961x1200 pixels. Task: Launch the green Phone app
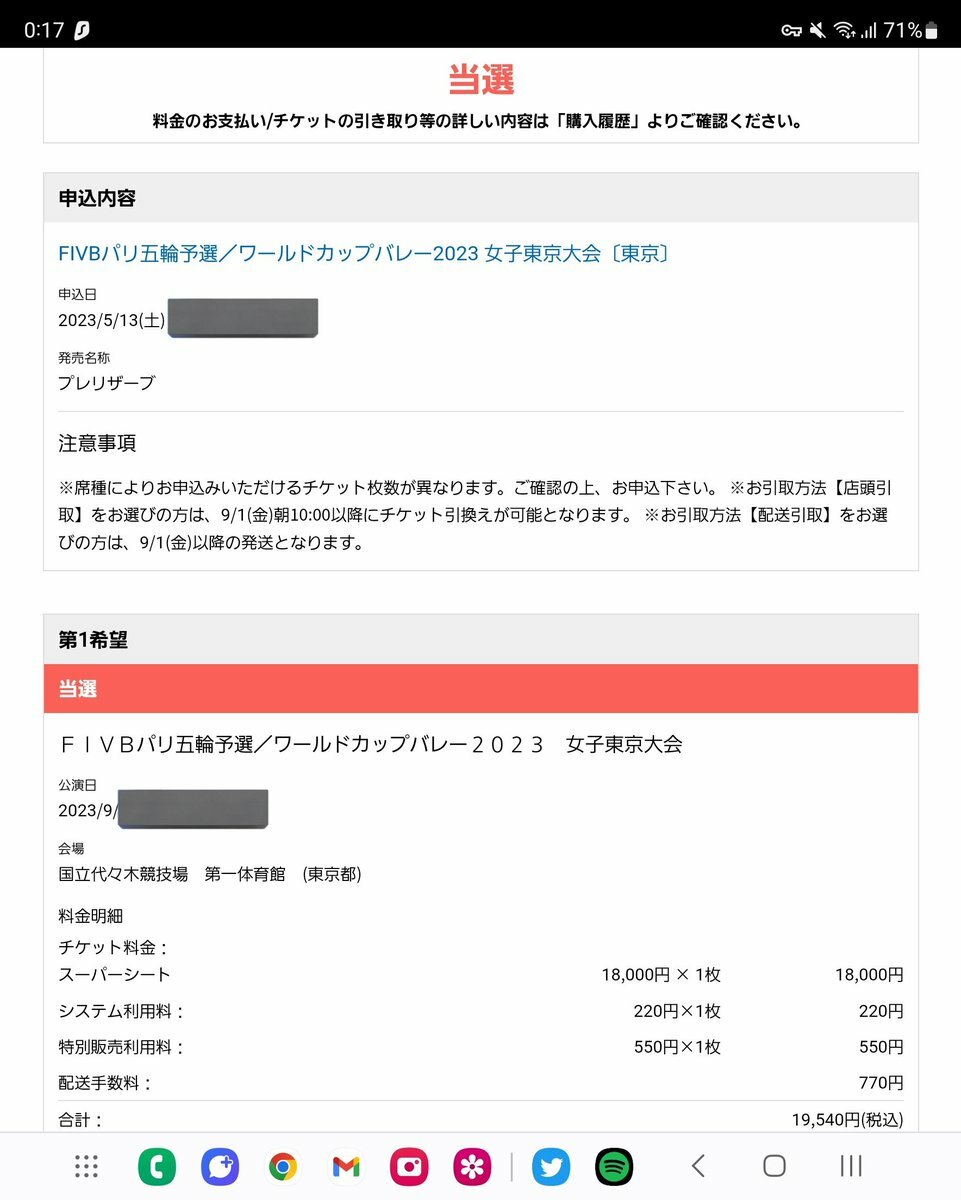point(157,1166)
